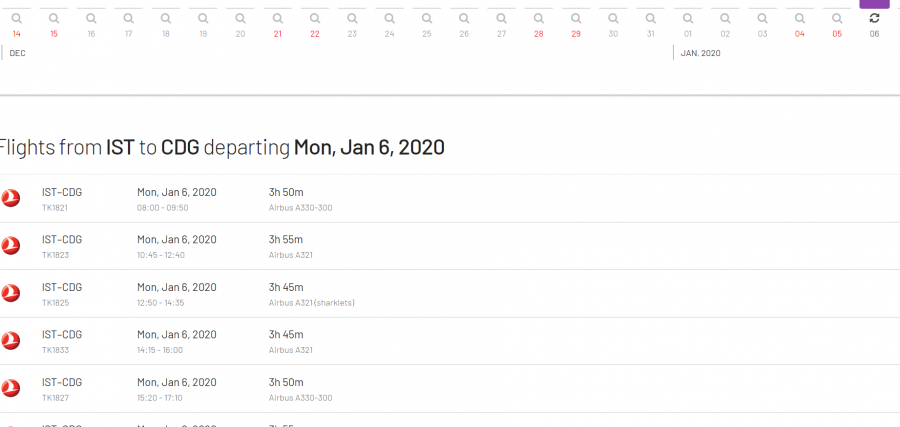
Task: Click the magnifier above January 01
Action: (x=688, y=18)
